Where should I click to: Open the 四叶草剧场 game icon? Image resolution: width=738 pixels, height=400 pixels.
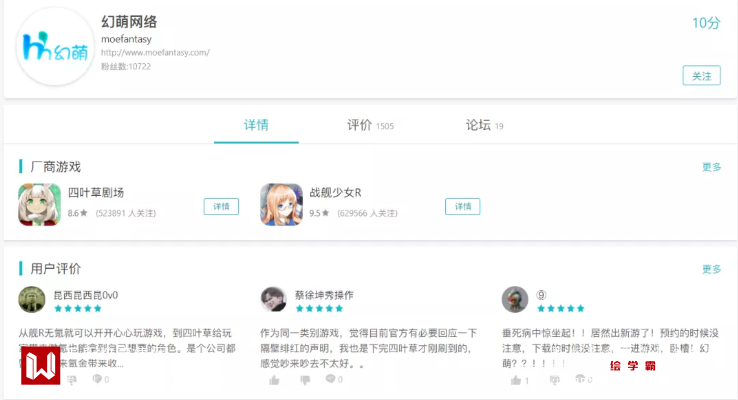coord(40,205)
